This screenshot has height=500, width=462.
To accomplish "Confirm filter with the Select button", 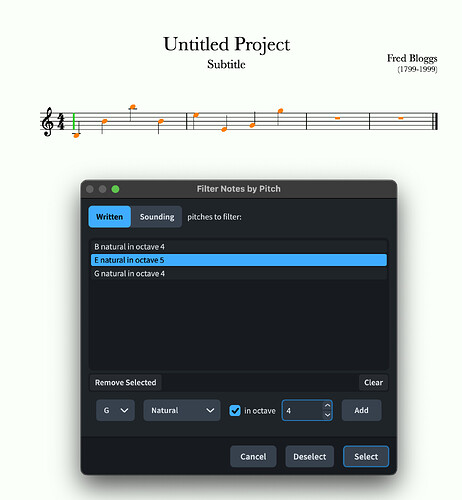I will coord(366,456).
